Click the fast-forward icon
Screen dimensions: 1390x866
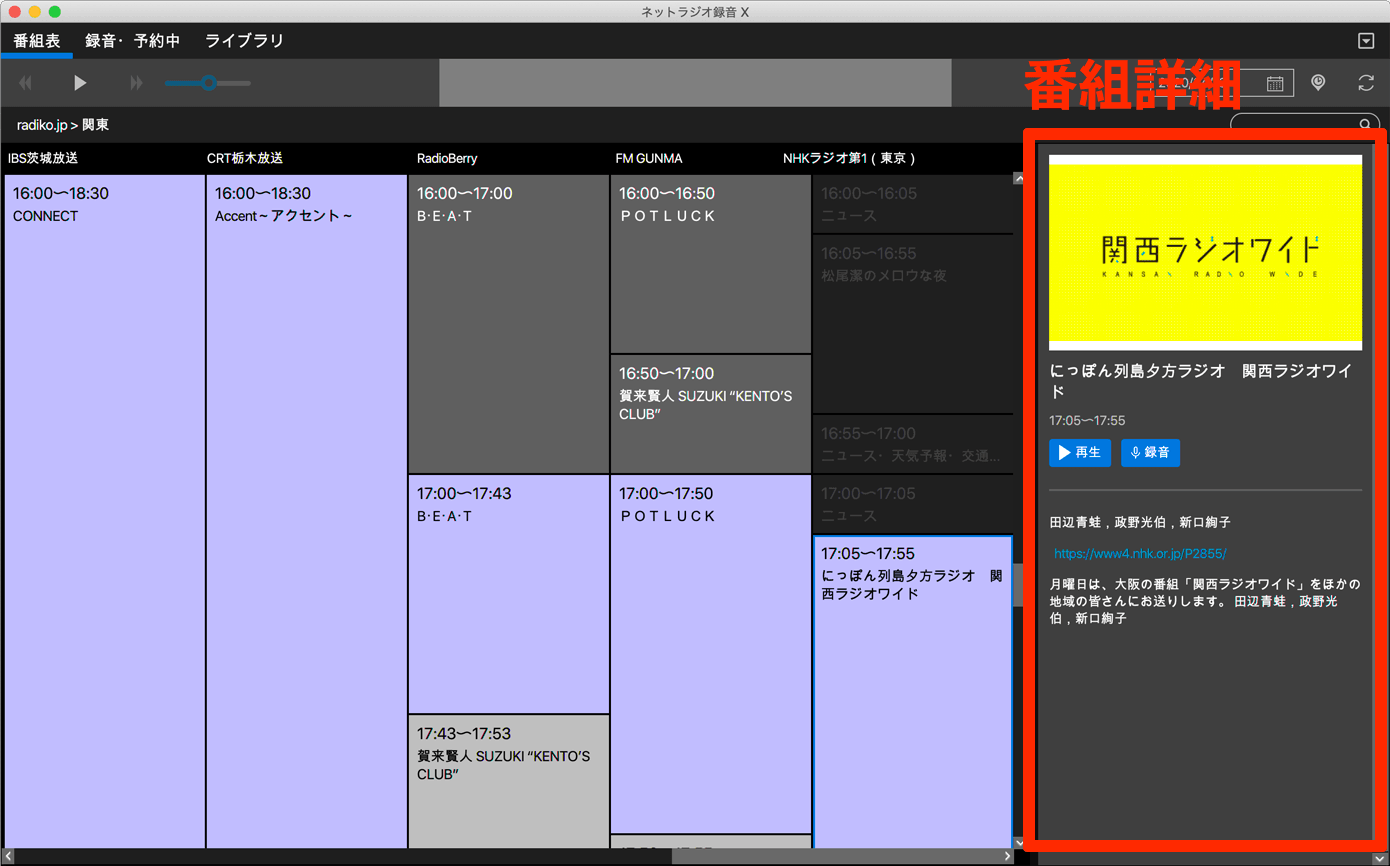pos(135,83)
